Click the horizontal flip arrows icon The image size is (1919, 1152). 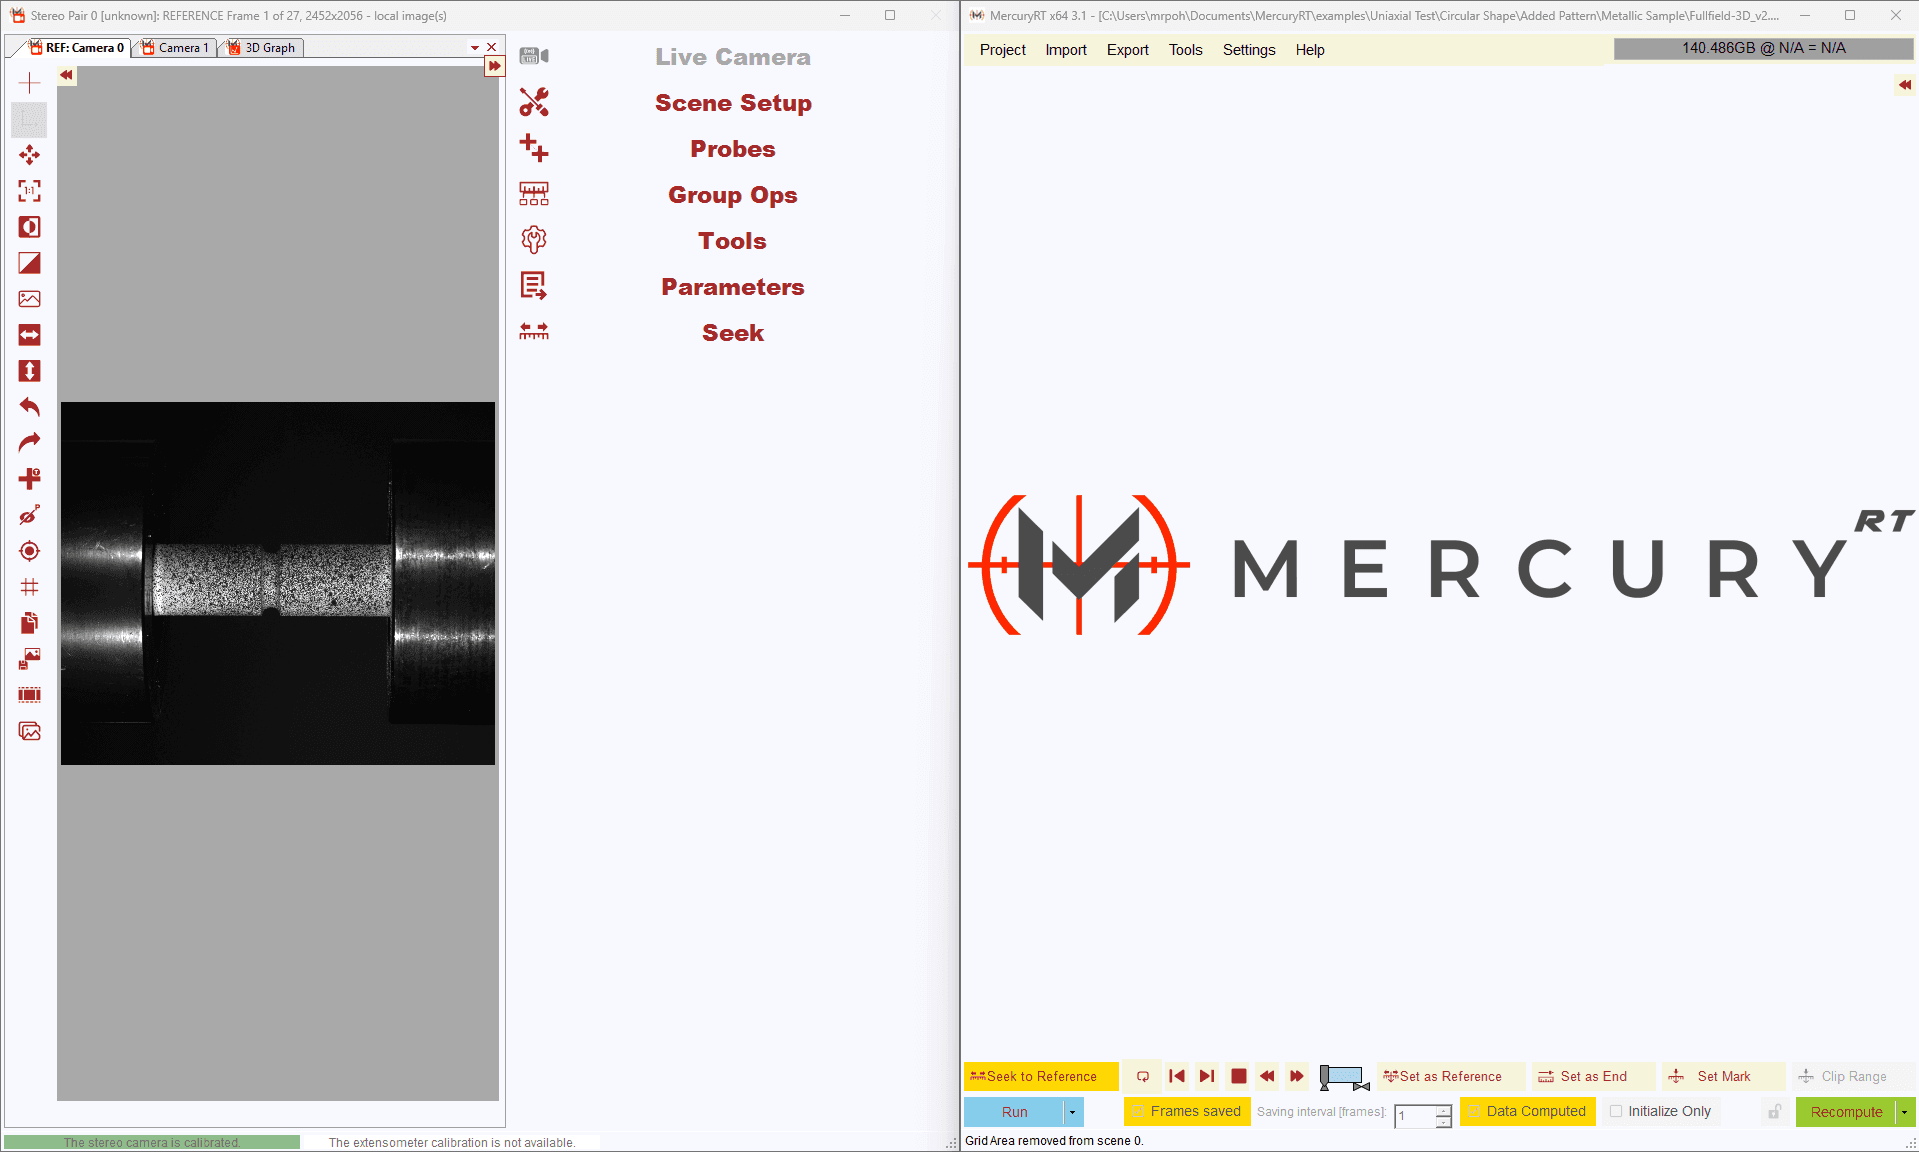(29, 335)
